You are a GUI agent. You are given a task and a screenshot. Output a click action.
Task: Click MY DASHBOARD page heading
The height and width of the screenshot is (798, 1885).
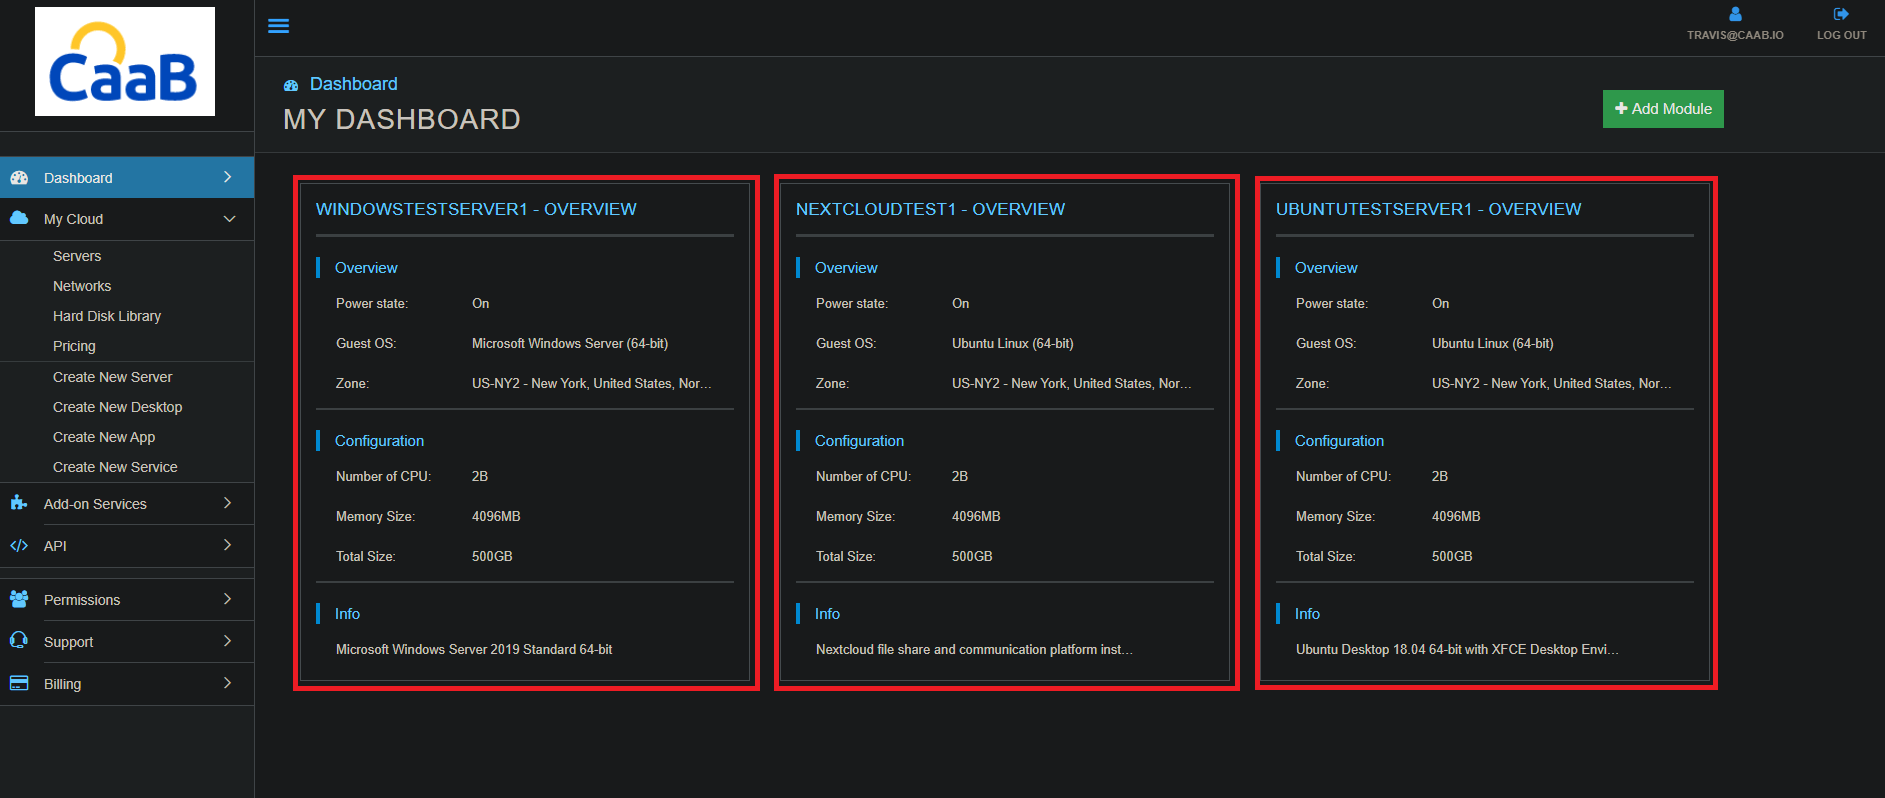point(402,119)
